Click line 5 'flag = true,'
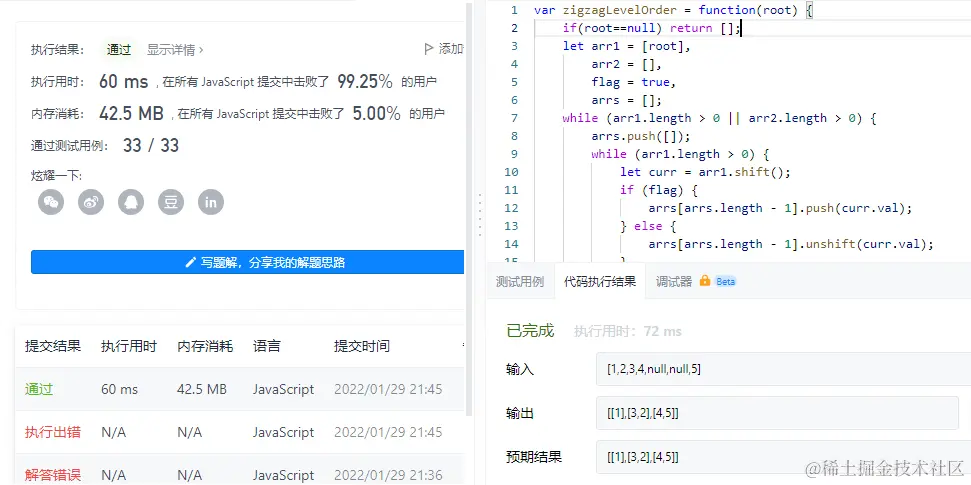Image resolution: width=971 pixels, height=485 pixels. [634, 82]
